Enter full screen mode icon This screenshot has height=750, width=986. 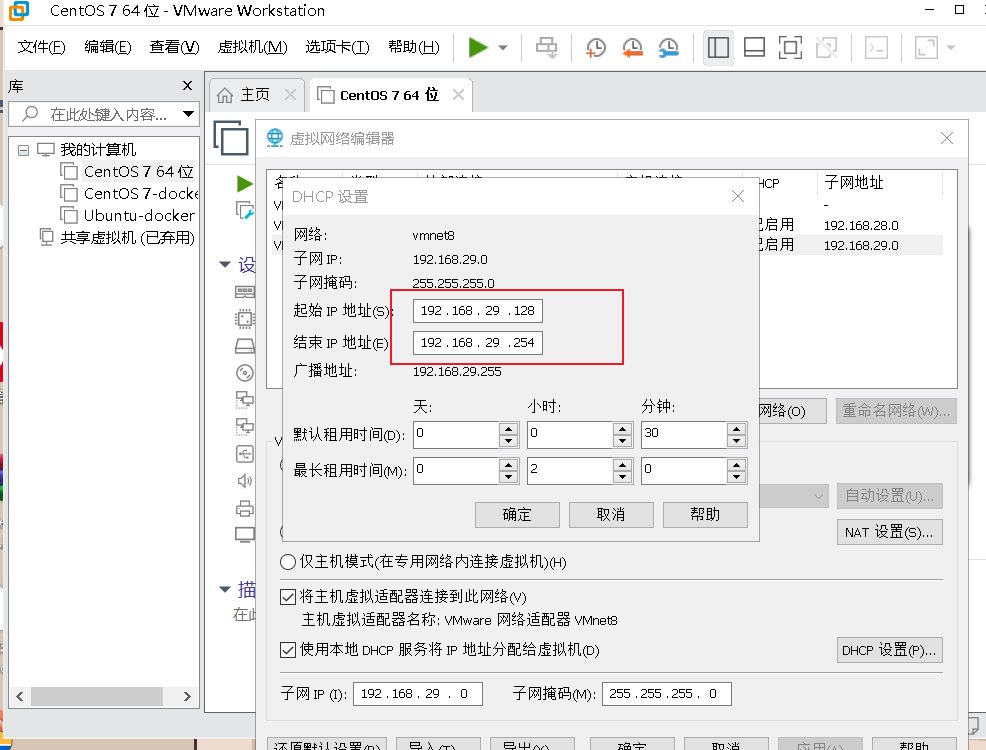(790, 47)
